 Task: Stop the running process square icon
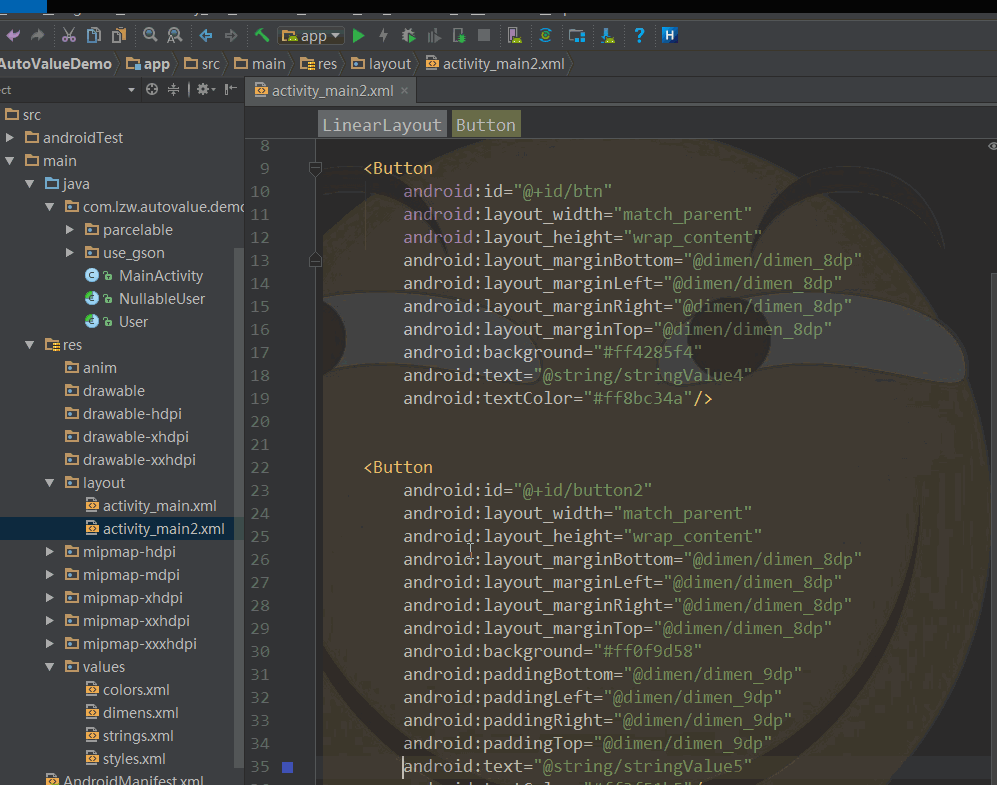(484, 35)
